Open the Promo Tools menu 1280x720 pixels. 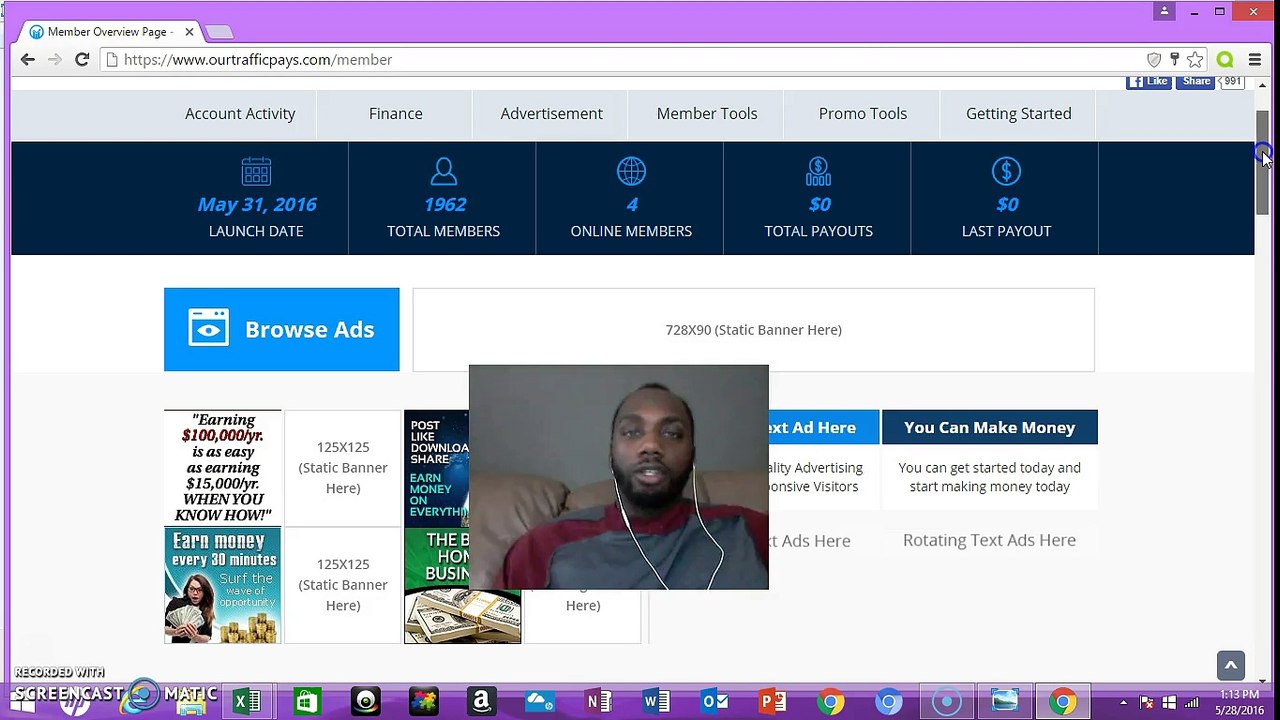(863, 114)
